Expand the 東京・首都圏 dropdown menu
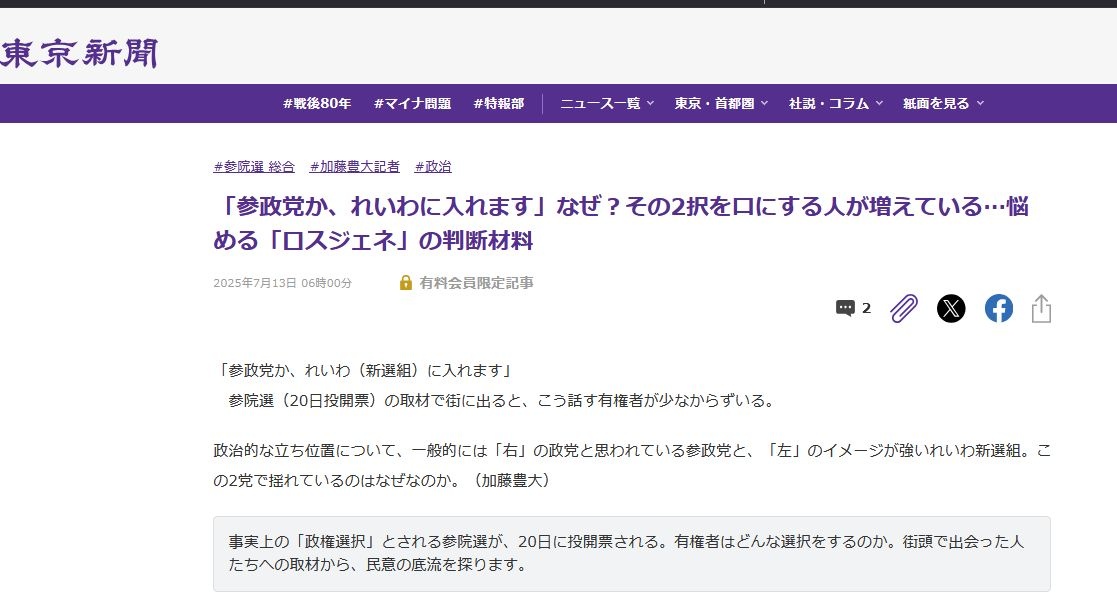1117x610 pixels. point(721,103)
